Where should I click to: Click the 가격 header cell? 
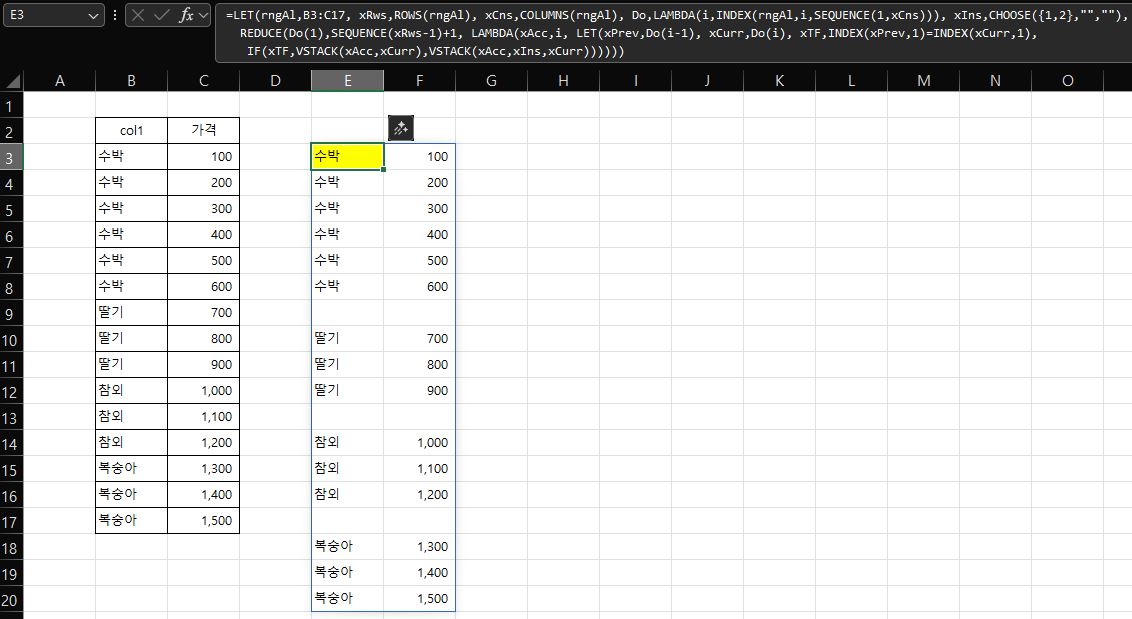203,130
